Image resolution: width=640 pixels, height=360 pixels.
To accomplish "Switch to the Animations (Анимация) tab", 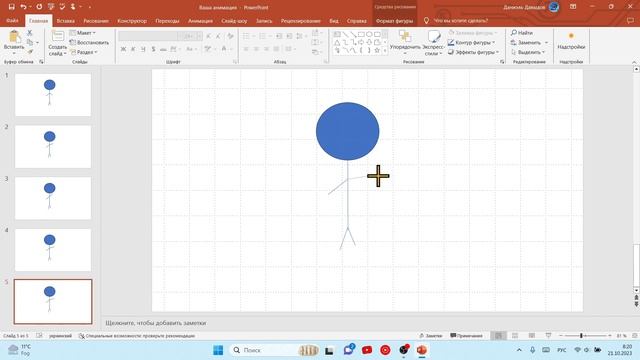I will coord(200,20).
